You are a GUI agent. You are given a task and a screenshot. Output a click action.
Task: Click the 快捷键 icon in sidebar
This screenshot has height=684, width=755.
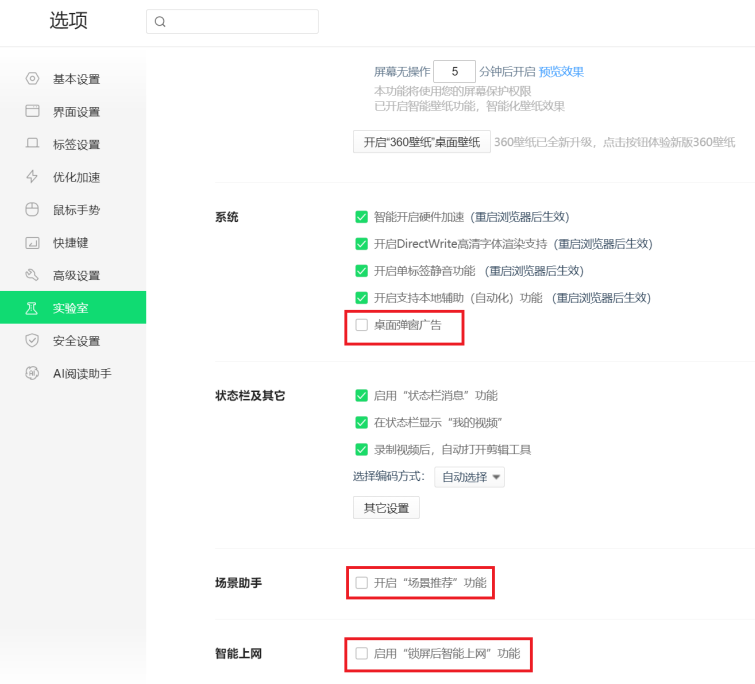(32, 242)
